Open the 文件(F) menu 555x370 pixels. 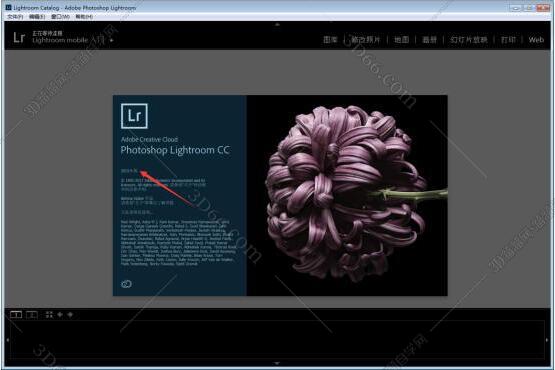coord(15,17)
